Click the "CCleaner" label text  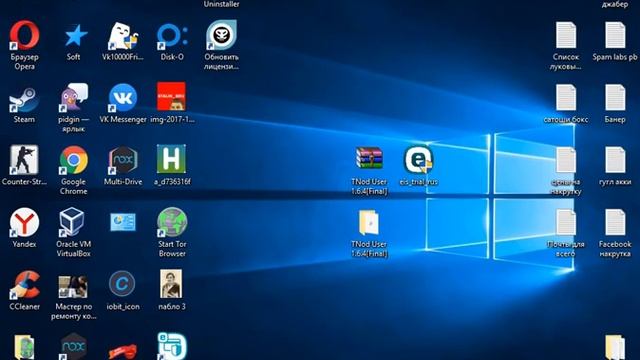click(24, 306)
